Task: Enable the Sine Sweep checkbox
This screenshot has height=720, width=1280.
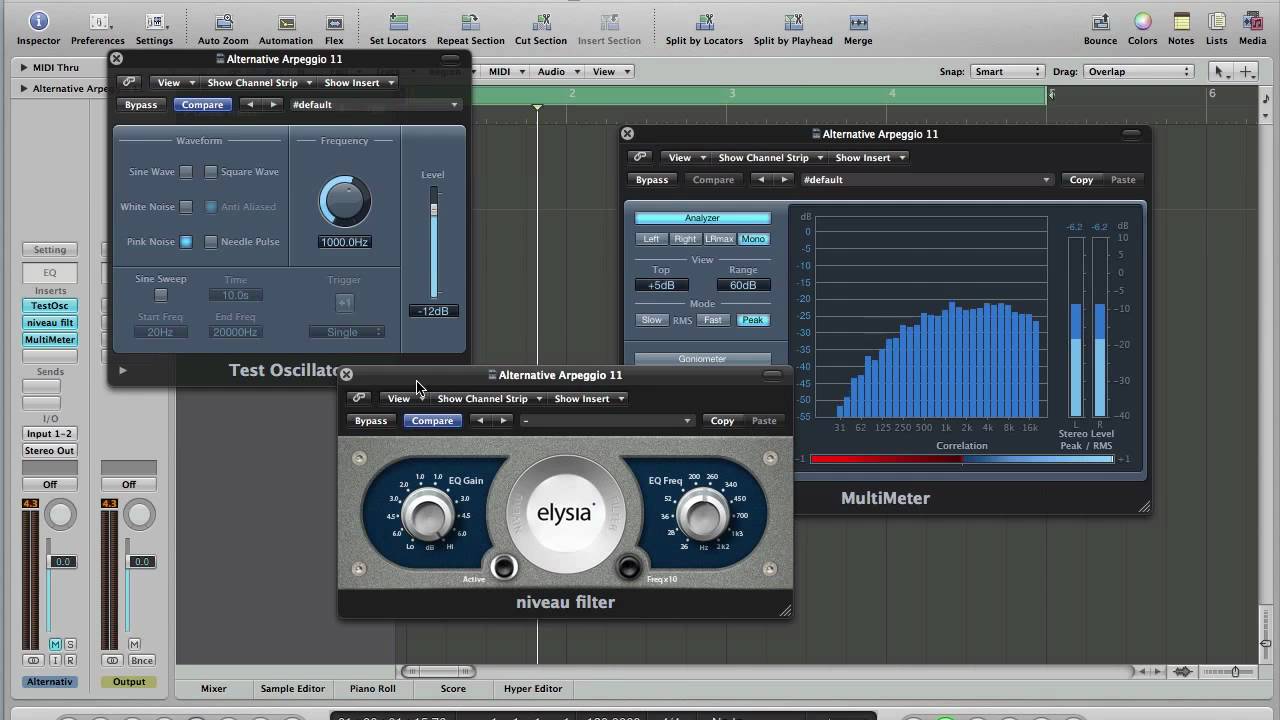Action: (x=161, y=296)
